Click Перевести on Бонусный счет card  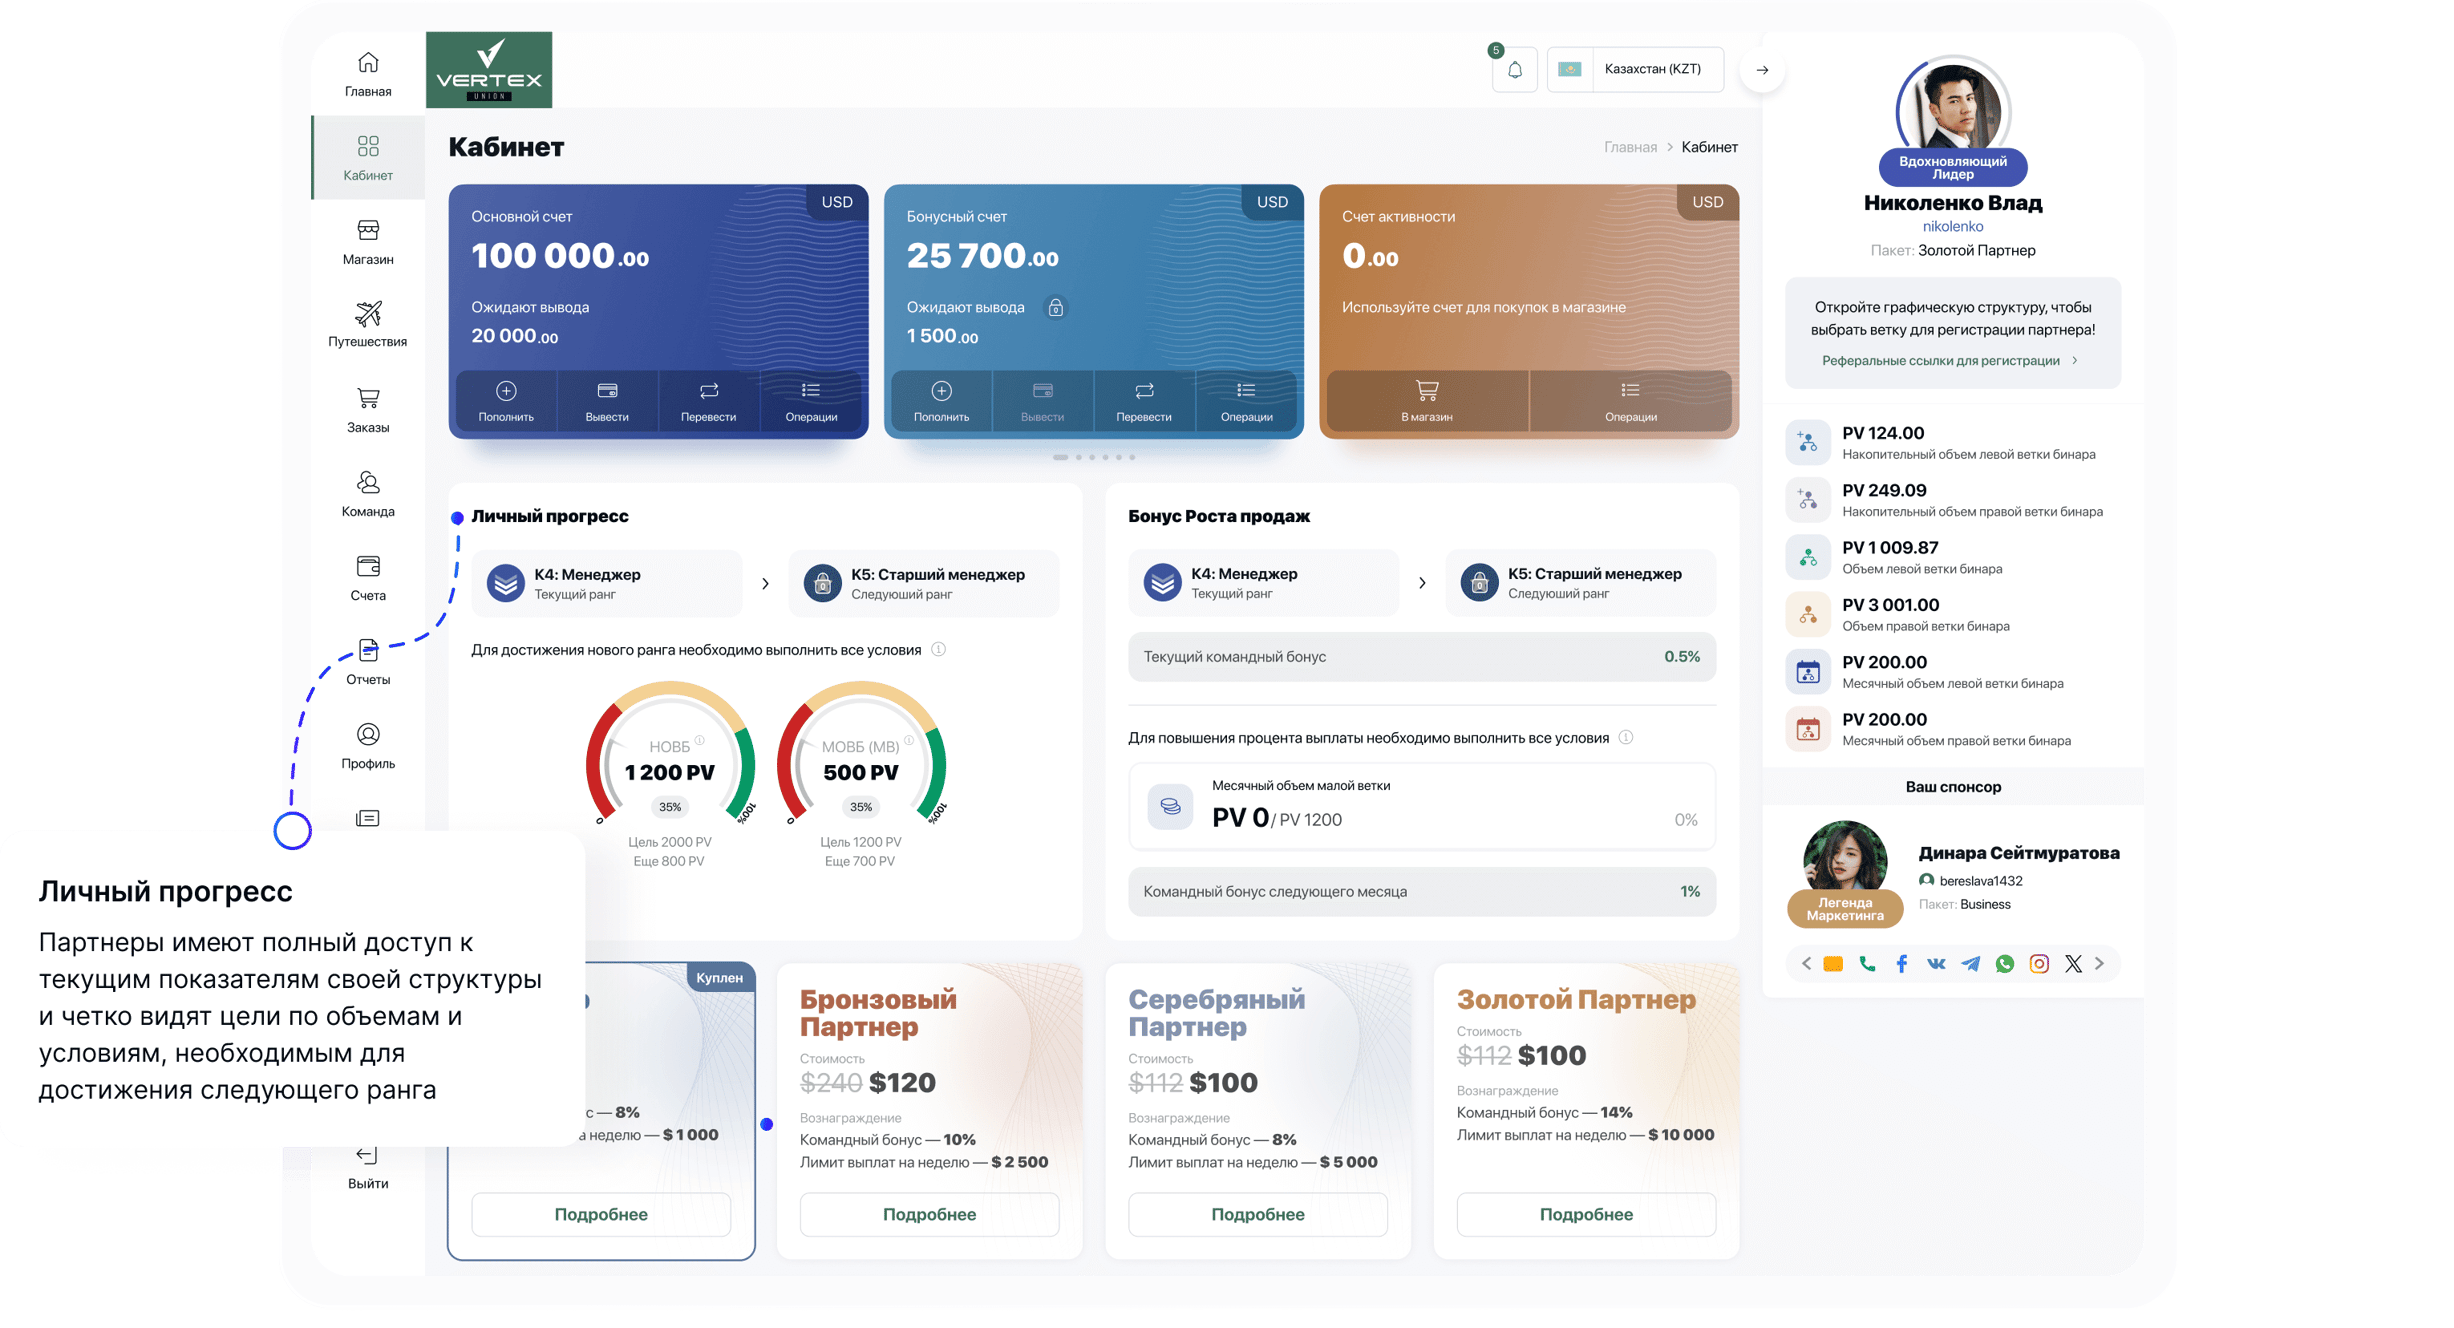tap(1143, 401)
